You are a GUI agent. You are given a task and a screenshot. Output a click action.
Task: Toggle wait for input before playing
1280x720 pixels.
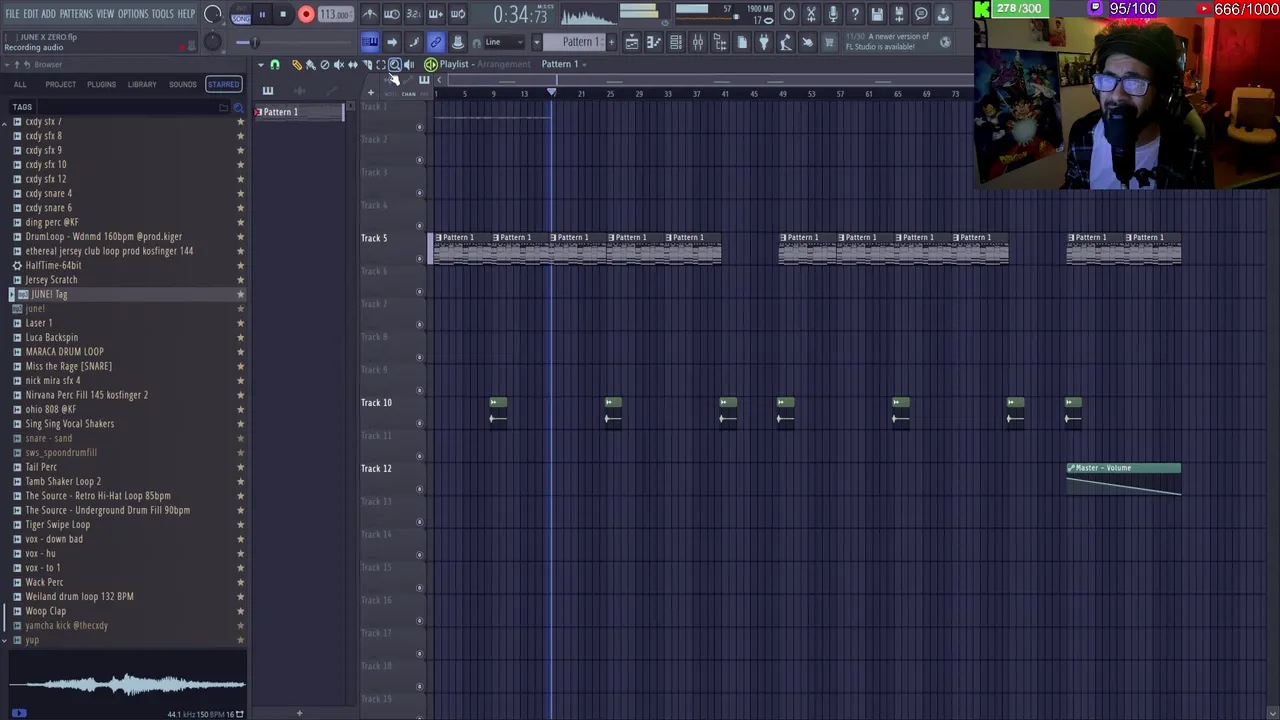click(x=391, y=14)
